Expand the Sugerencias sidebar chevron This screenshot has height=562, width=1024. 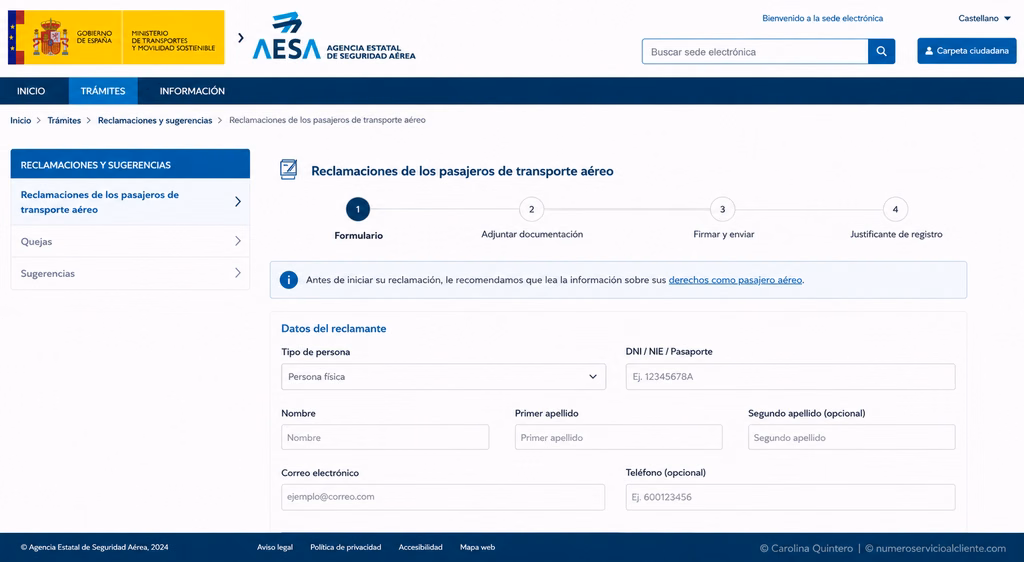238,273
